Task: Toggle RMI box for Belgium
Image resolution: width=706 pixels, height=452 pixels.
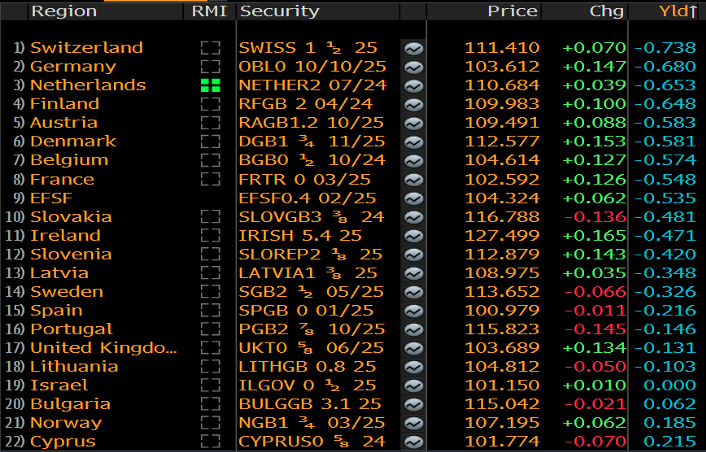Action: point(210,160)
